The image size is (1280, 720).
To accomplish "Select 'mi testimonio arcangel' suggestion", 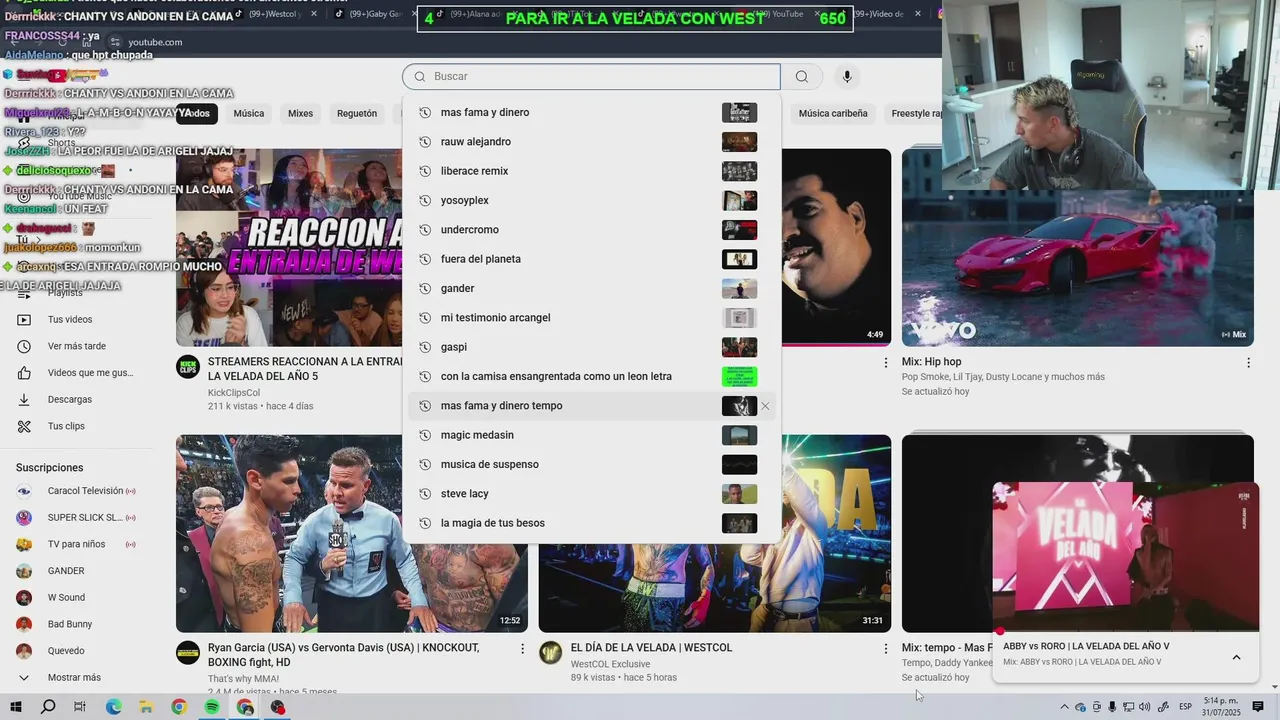I will [x=591, y=318].
